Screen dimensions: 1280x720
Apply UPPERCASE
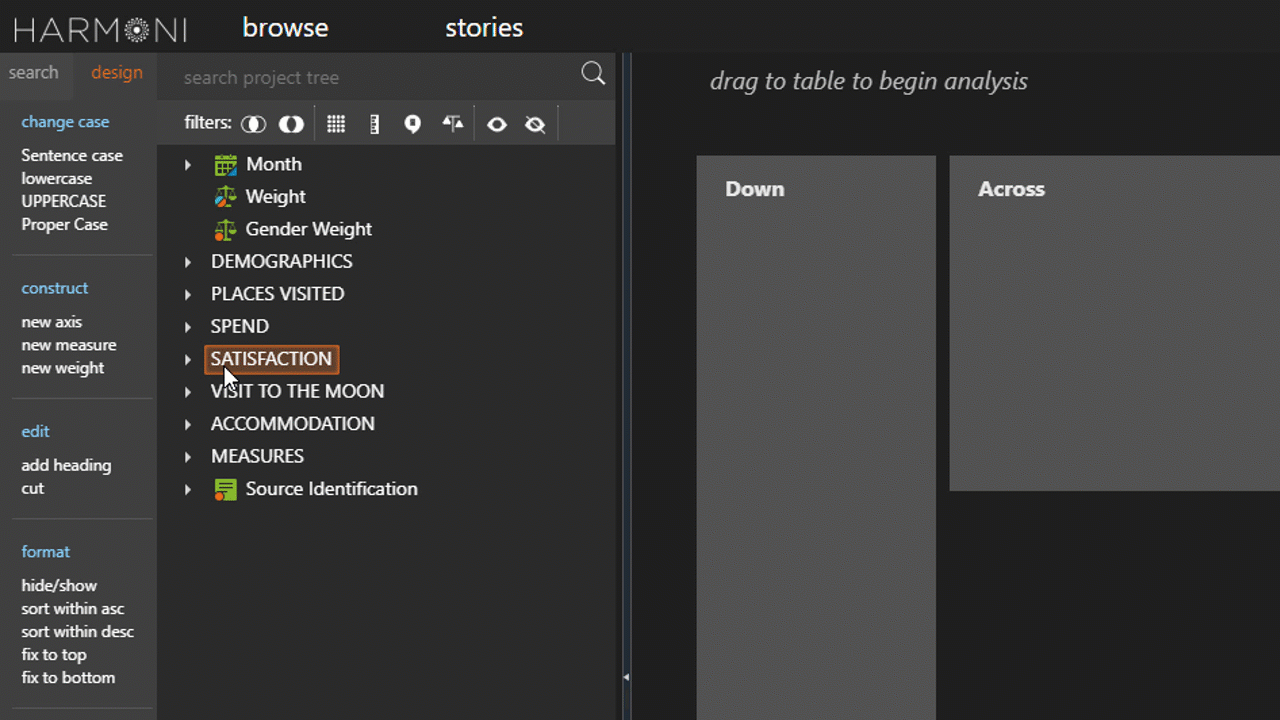64,201
